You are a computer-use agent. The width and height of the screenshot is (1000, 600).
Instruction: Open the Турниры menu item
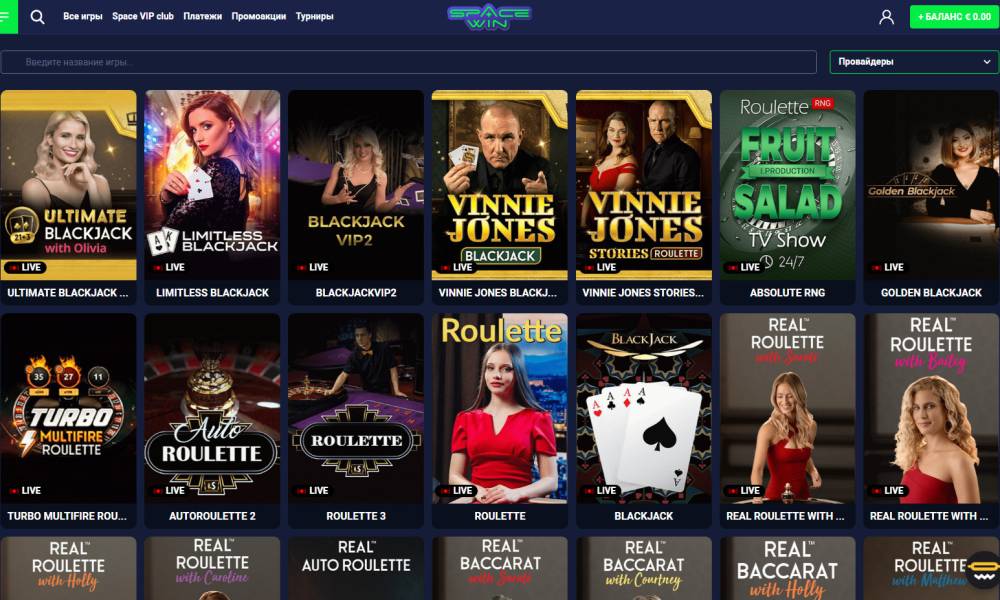click(314, 17)
